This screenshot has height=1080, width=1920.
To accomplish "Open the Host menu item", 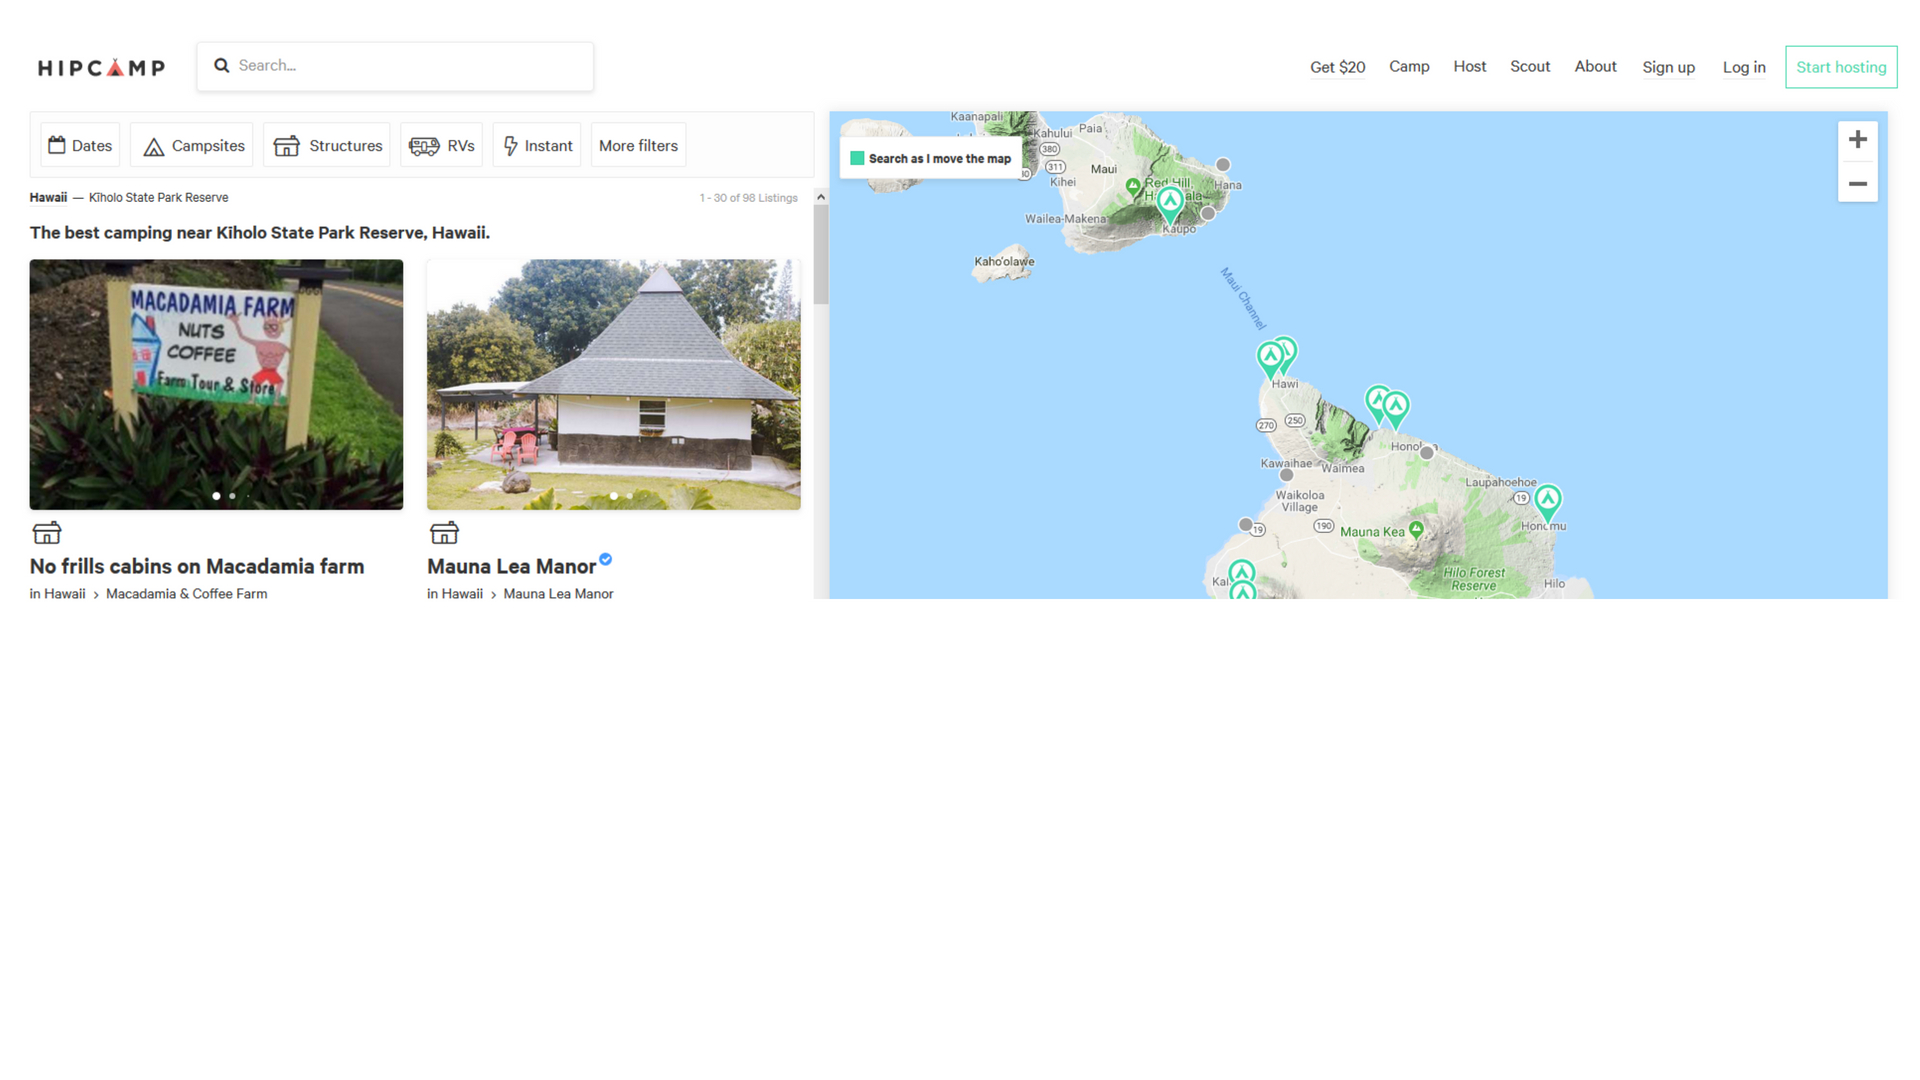I will click(1469, 66).
